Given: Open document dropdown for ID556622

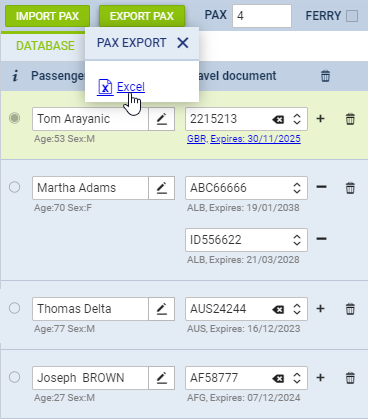Looking at the screenshot, I should click(297, 240).
